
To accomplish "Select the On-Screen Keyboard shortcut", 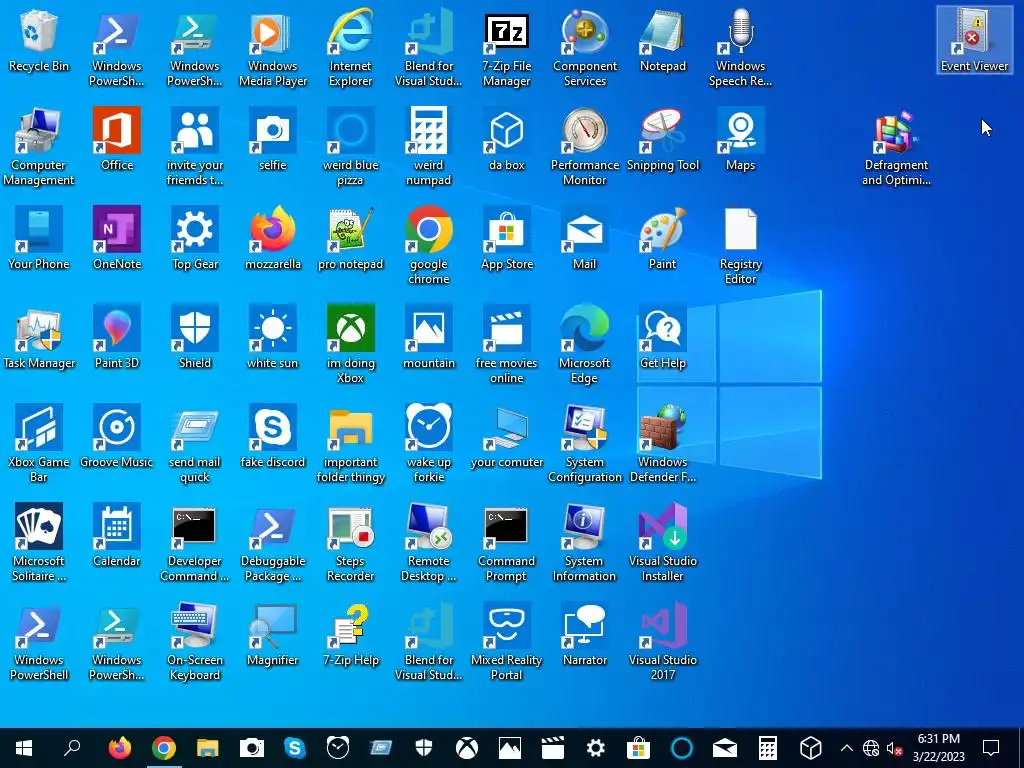I will pyautogui.click(x=195, y=642).
